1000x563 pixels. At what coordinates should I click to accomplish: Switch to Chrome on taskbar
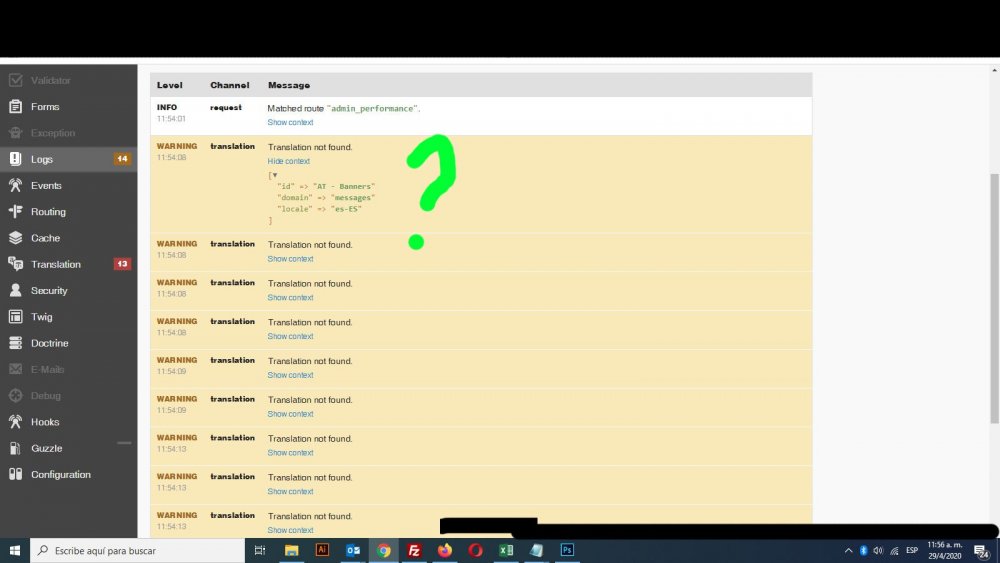tap(383, 550)
